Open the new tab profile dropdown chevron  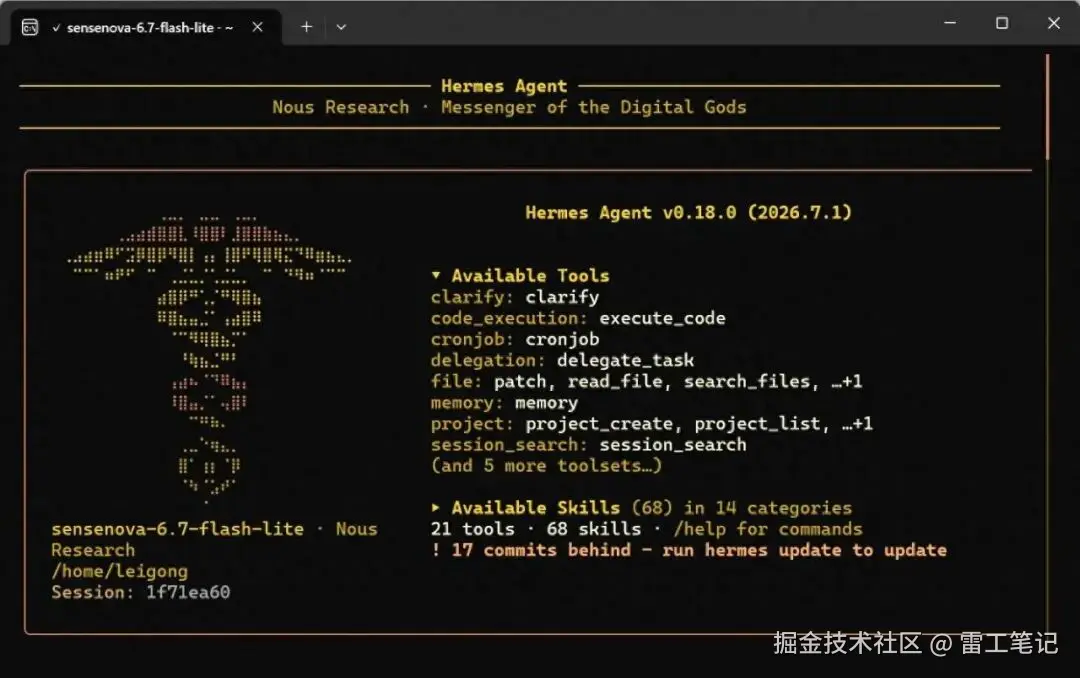pos(341,28)
